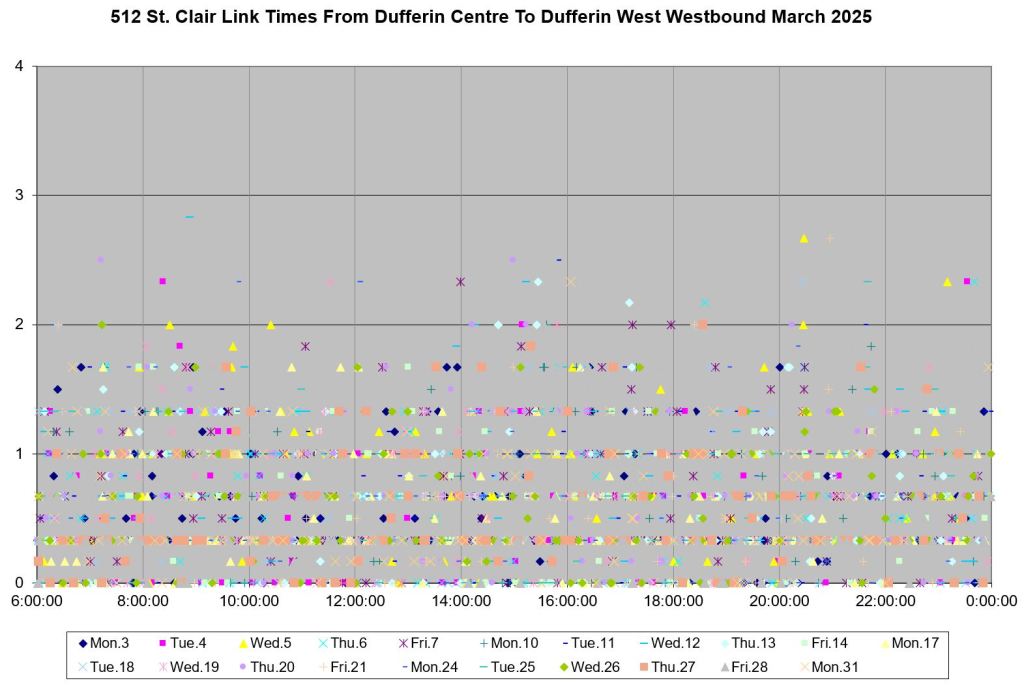Click the 12:00:00 x-axis label
The height and width of the screenshot is (685, 1024).
click(355, 601)
